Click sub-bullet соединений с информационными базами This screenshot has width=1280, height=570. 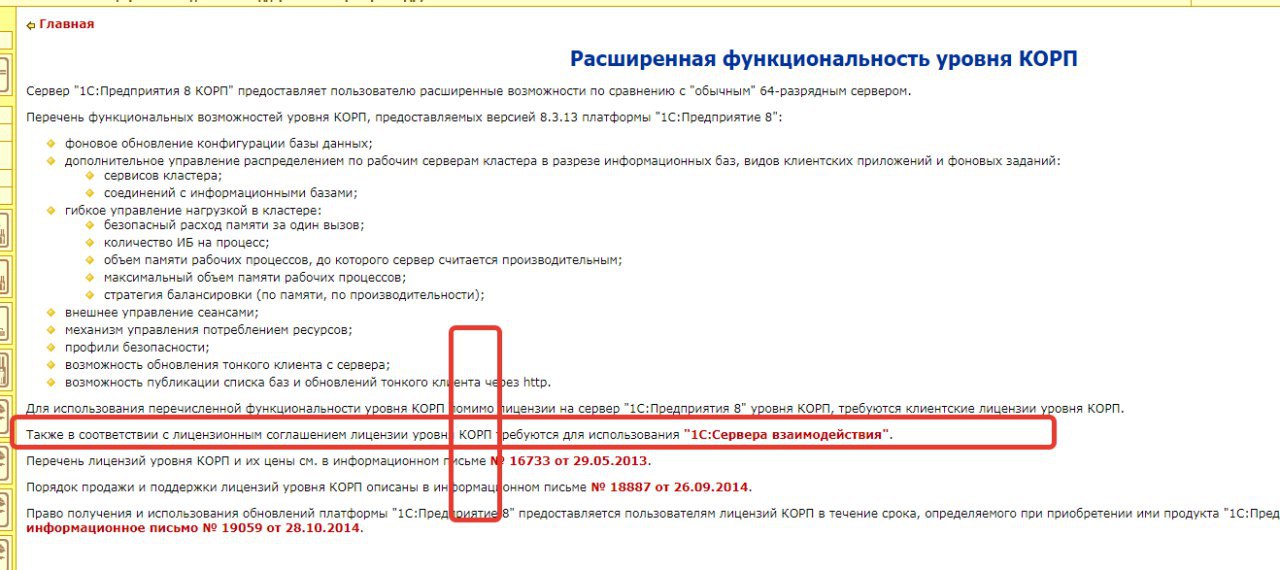(x=231, y=192)
